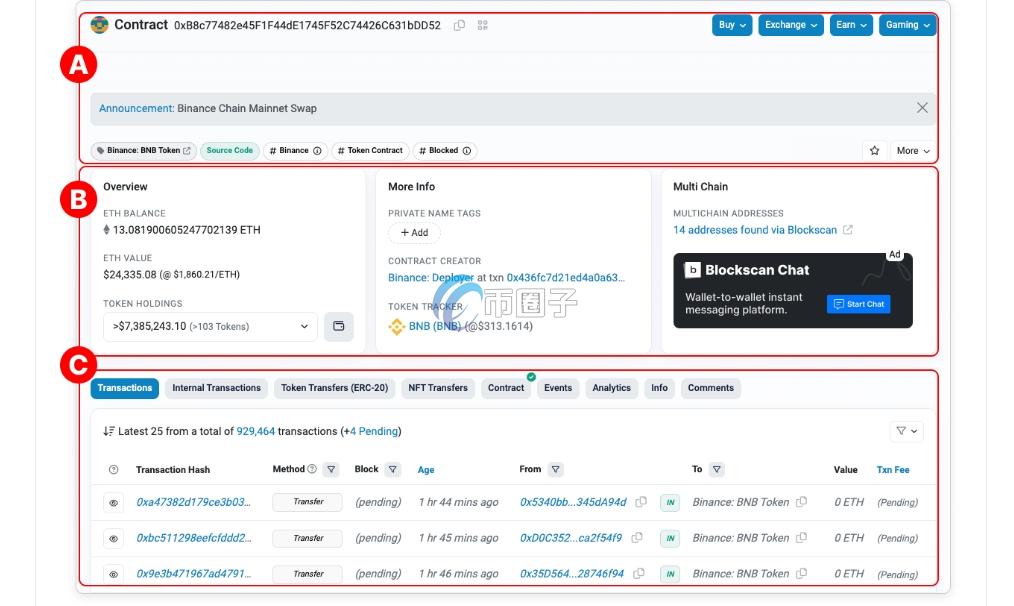Open the token holdings wallet view icon
This screenshot has height=606, width=1014.
coord(338,326)
